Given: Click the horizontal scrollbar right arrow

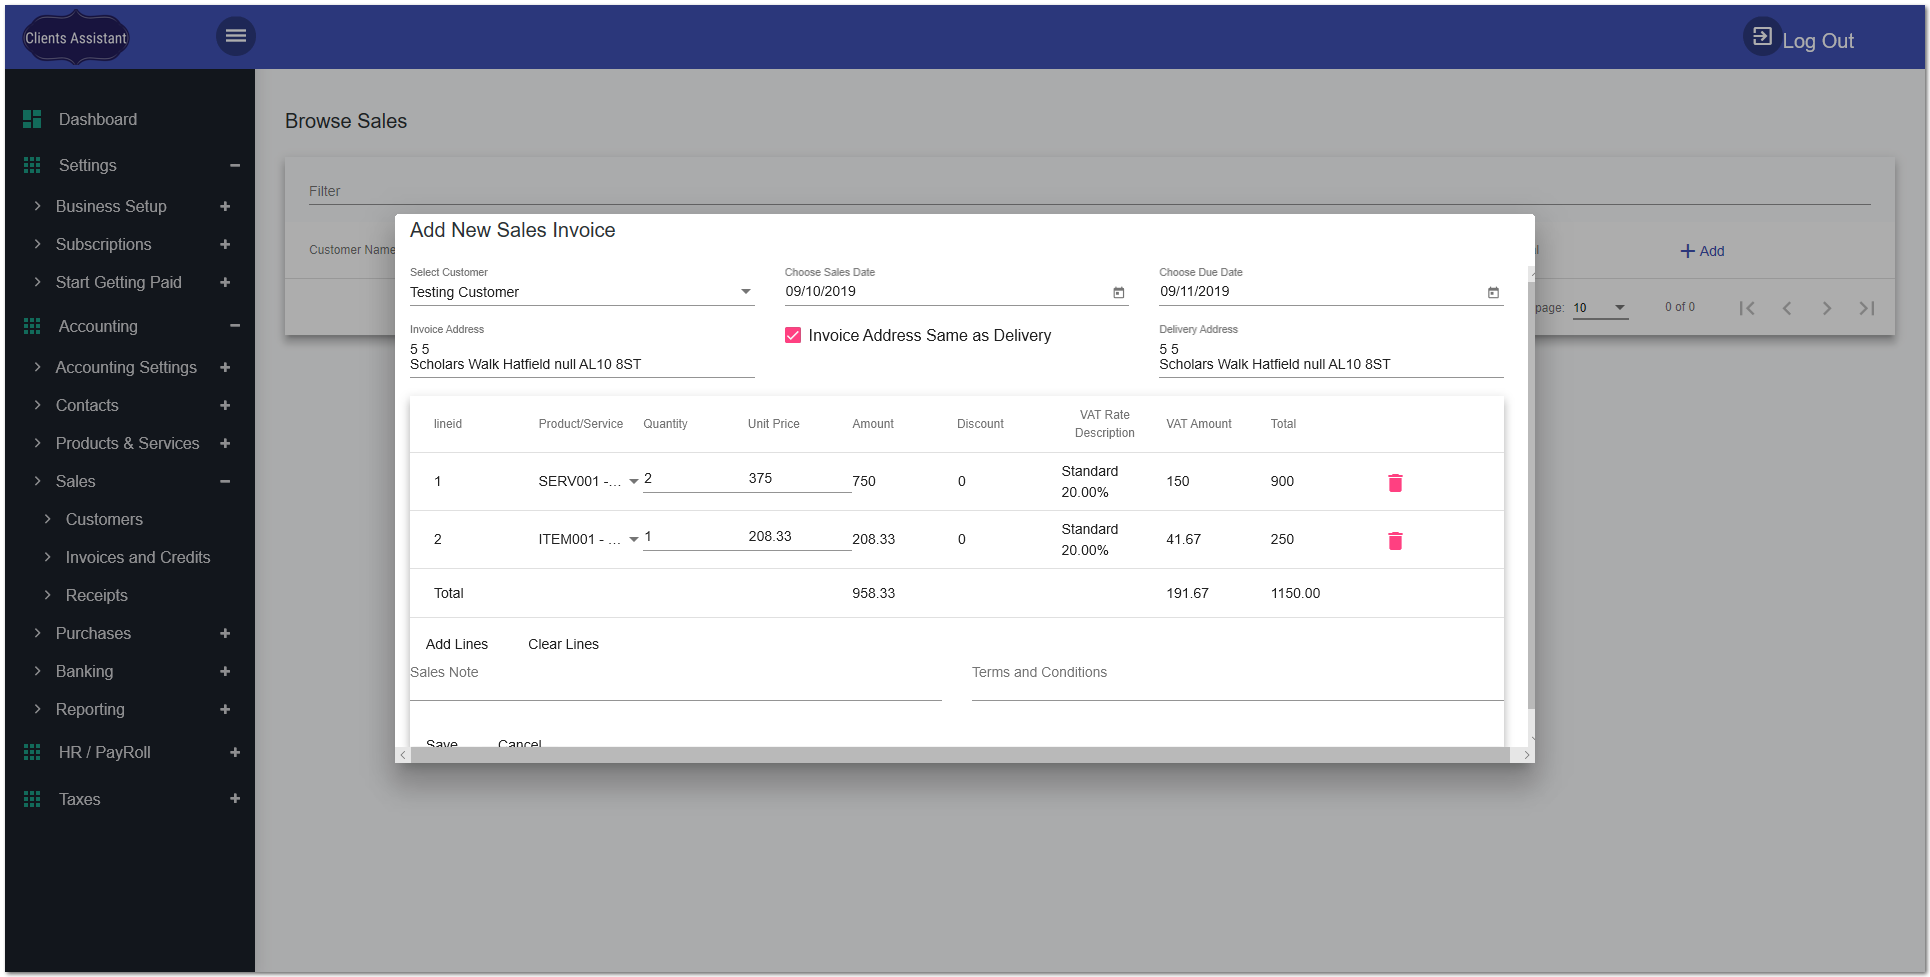Looking at the screenshot, I should click(x=1526, y=755).
